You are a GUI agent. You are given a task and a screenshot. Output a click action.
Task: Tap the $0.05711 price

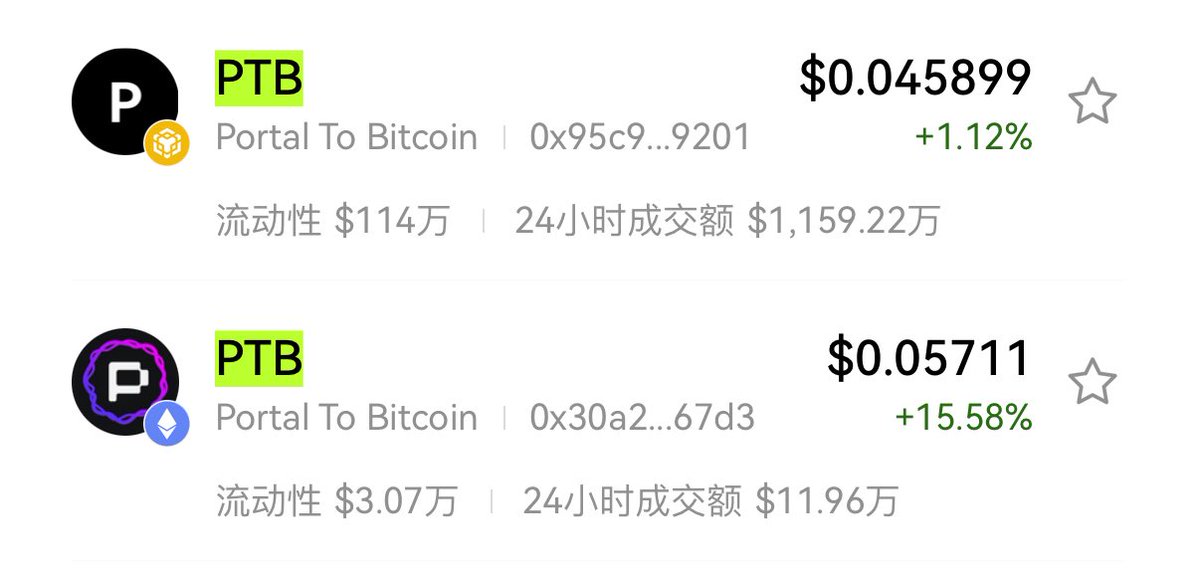(x=929, y=358)
